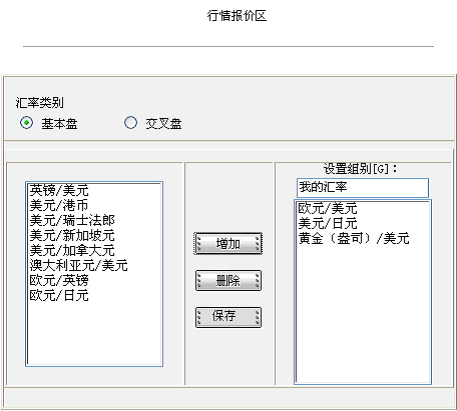Select 黄金（盎司）/美元 in the right list

point(363,238)
